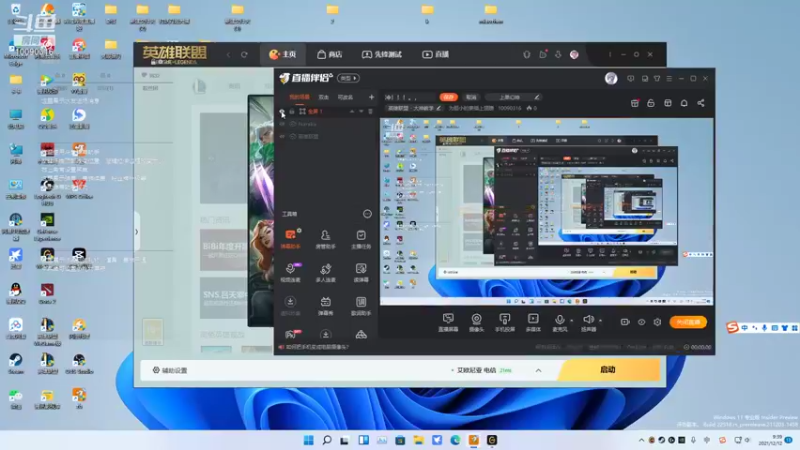Toggle visibility of the 英雄联盟 source
Screen dimensions: 800x450
282,137
